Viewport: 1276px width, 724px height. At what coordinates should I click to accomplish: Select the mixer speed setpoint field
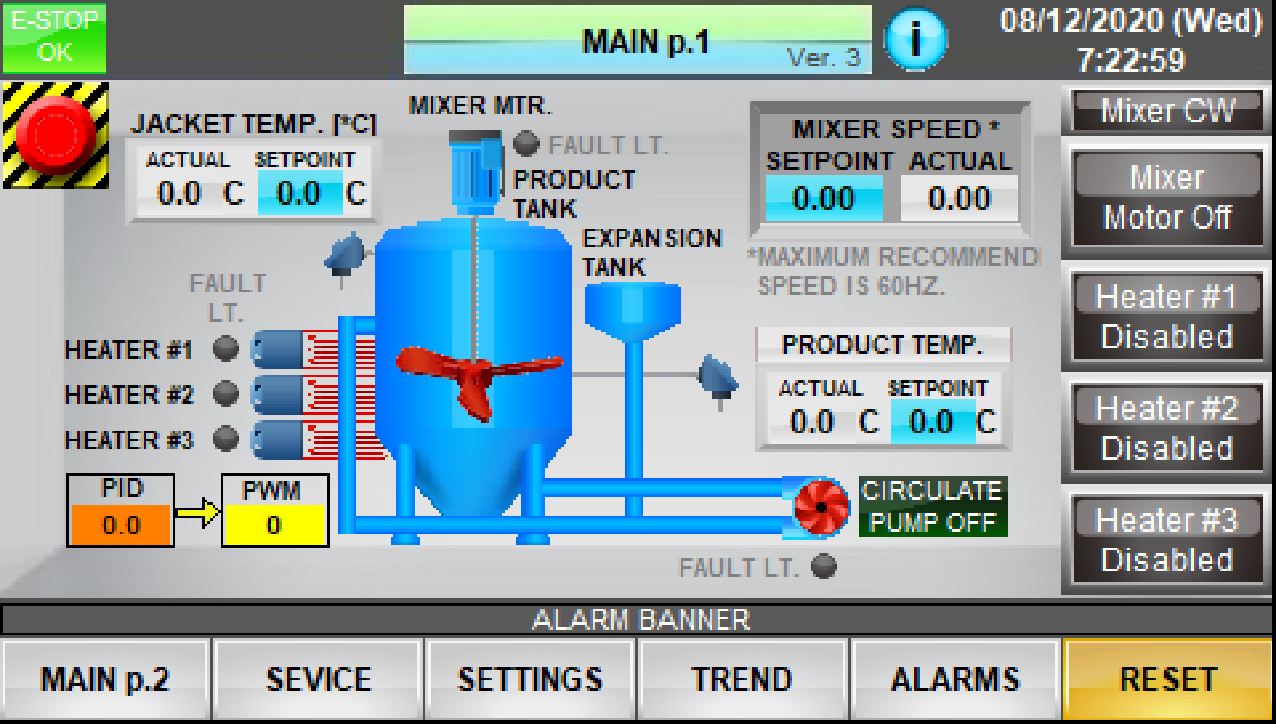(x=824, y=198)
